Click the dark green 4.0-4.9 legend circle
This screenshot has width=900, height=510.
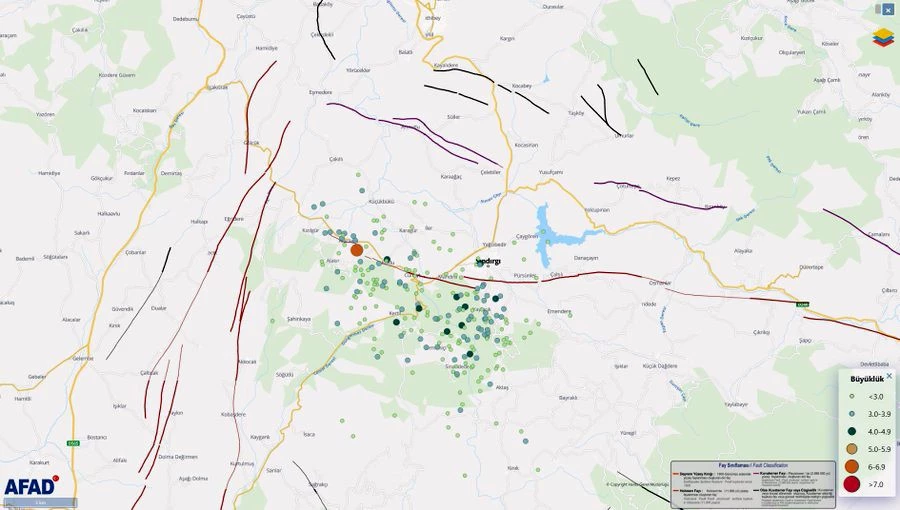click(x=852, y=431)
